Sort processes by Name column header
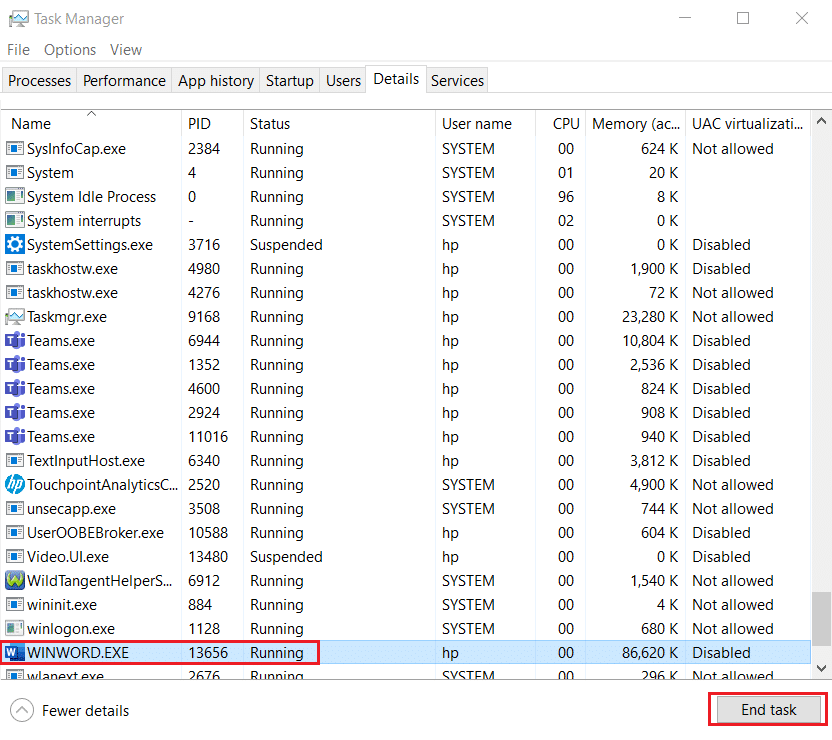This screenshot has height=740, width=832. click(31, 124)
